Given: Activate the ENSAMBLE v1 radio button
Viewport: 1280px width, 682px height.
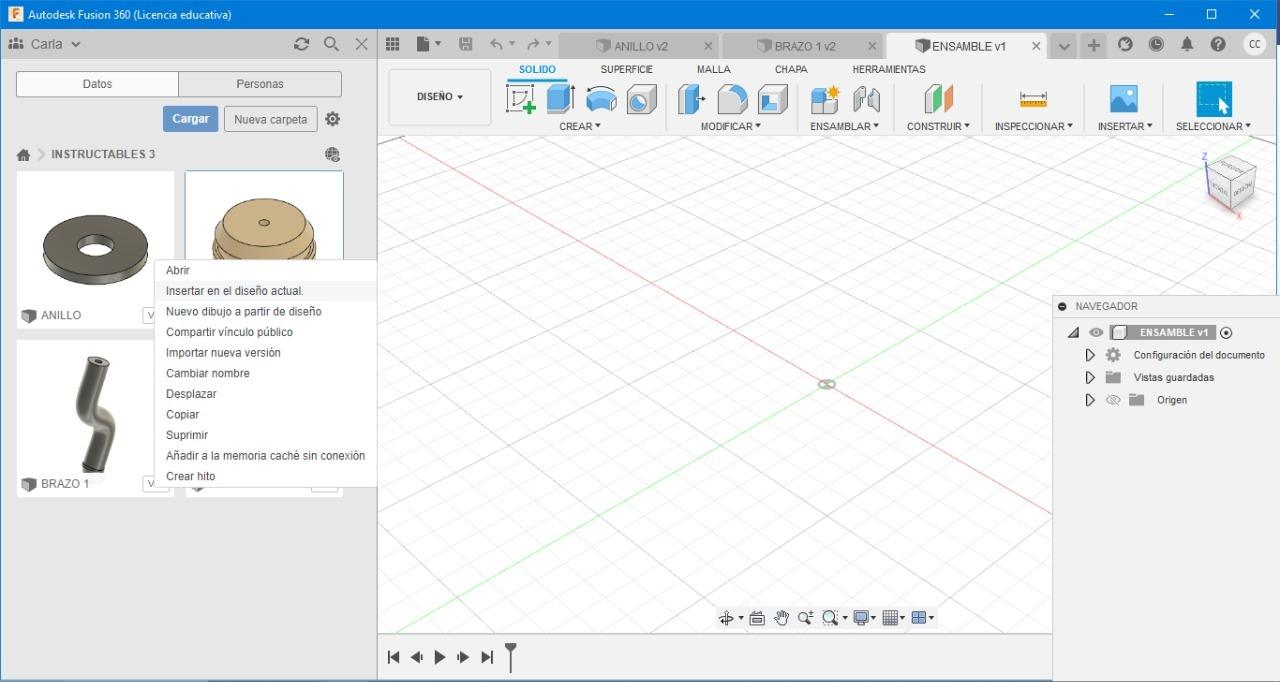Looking at the screenshot, I should pos(1227,333).
